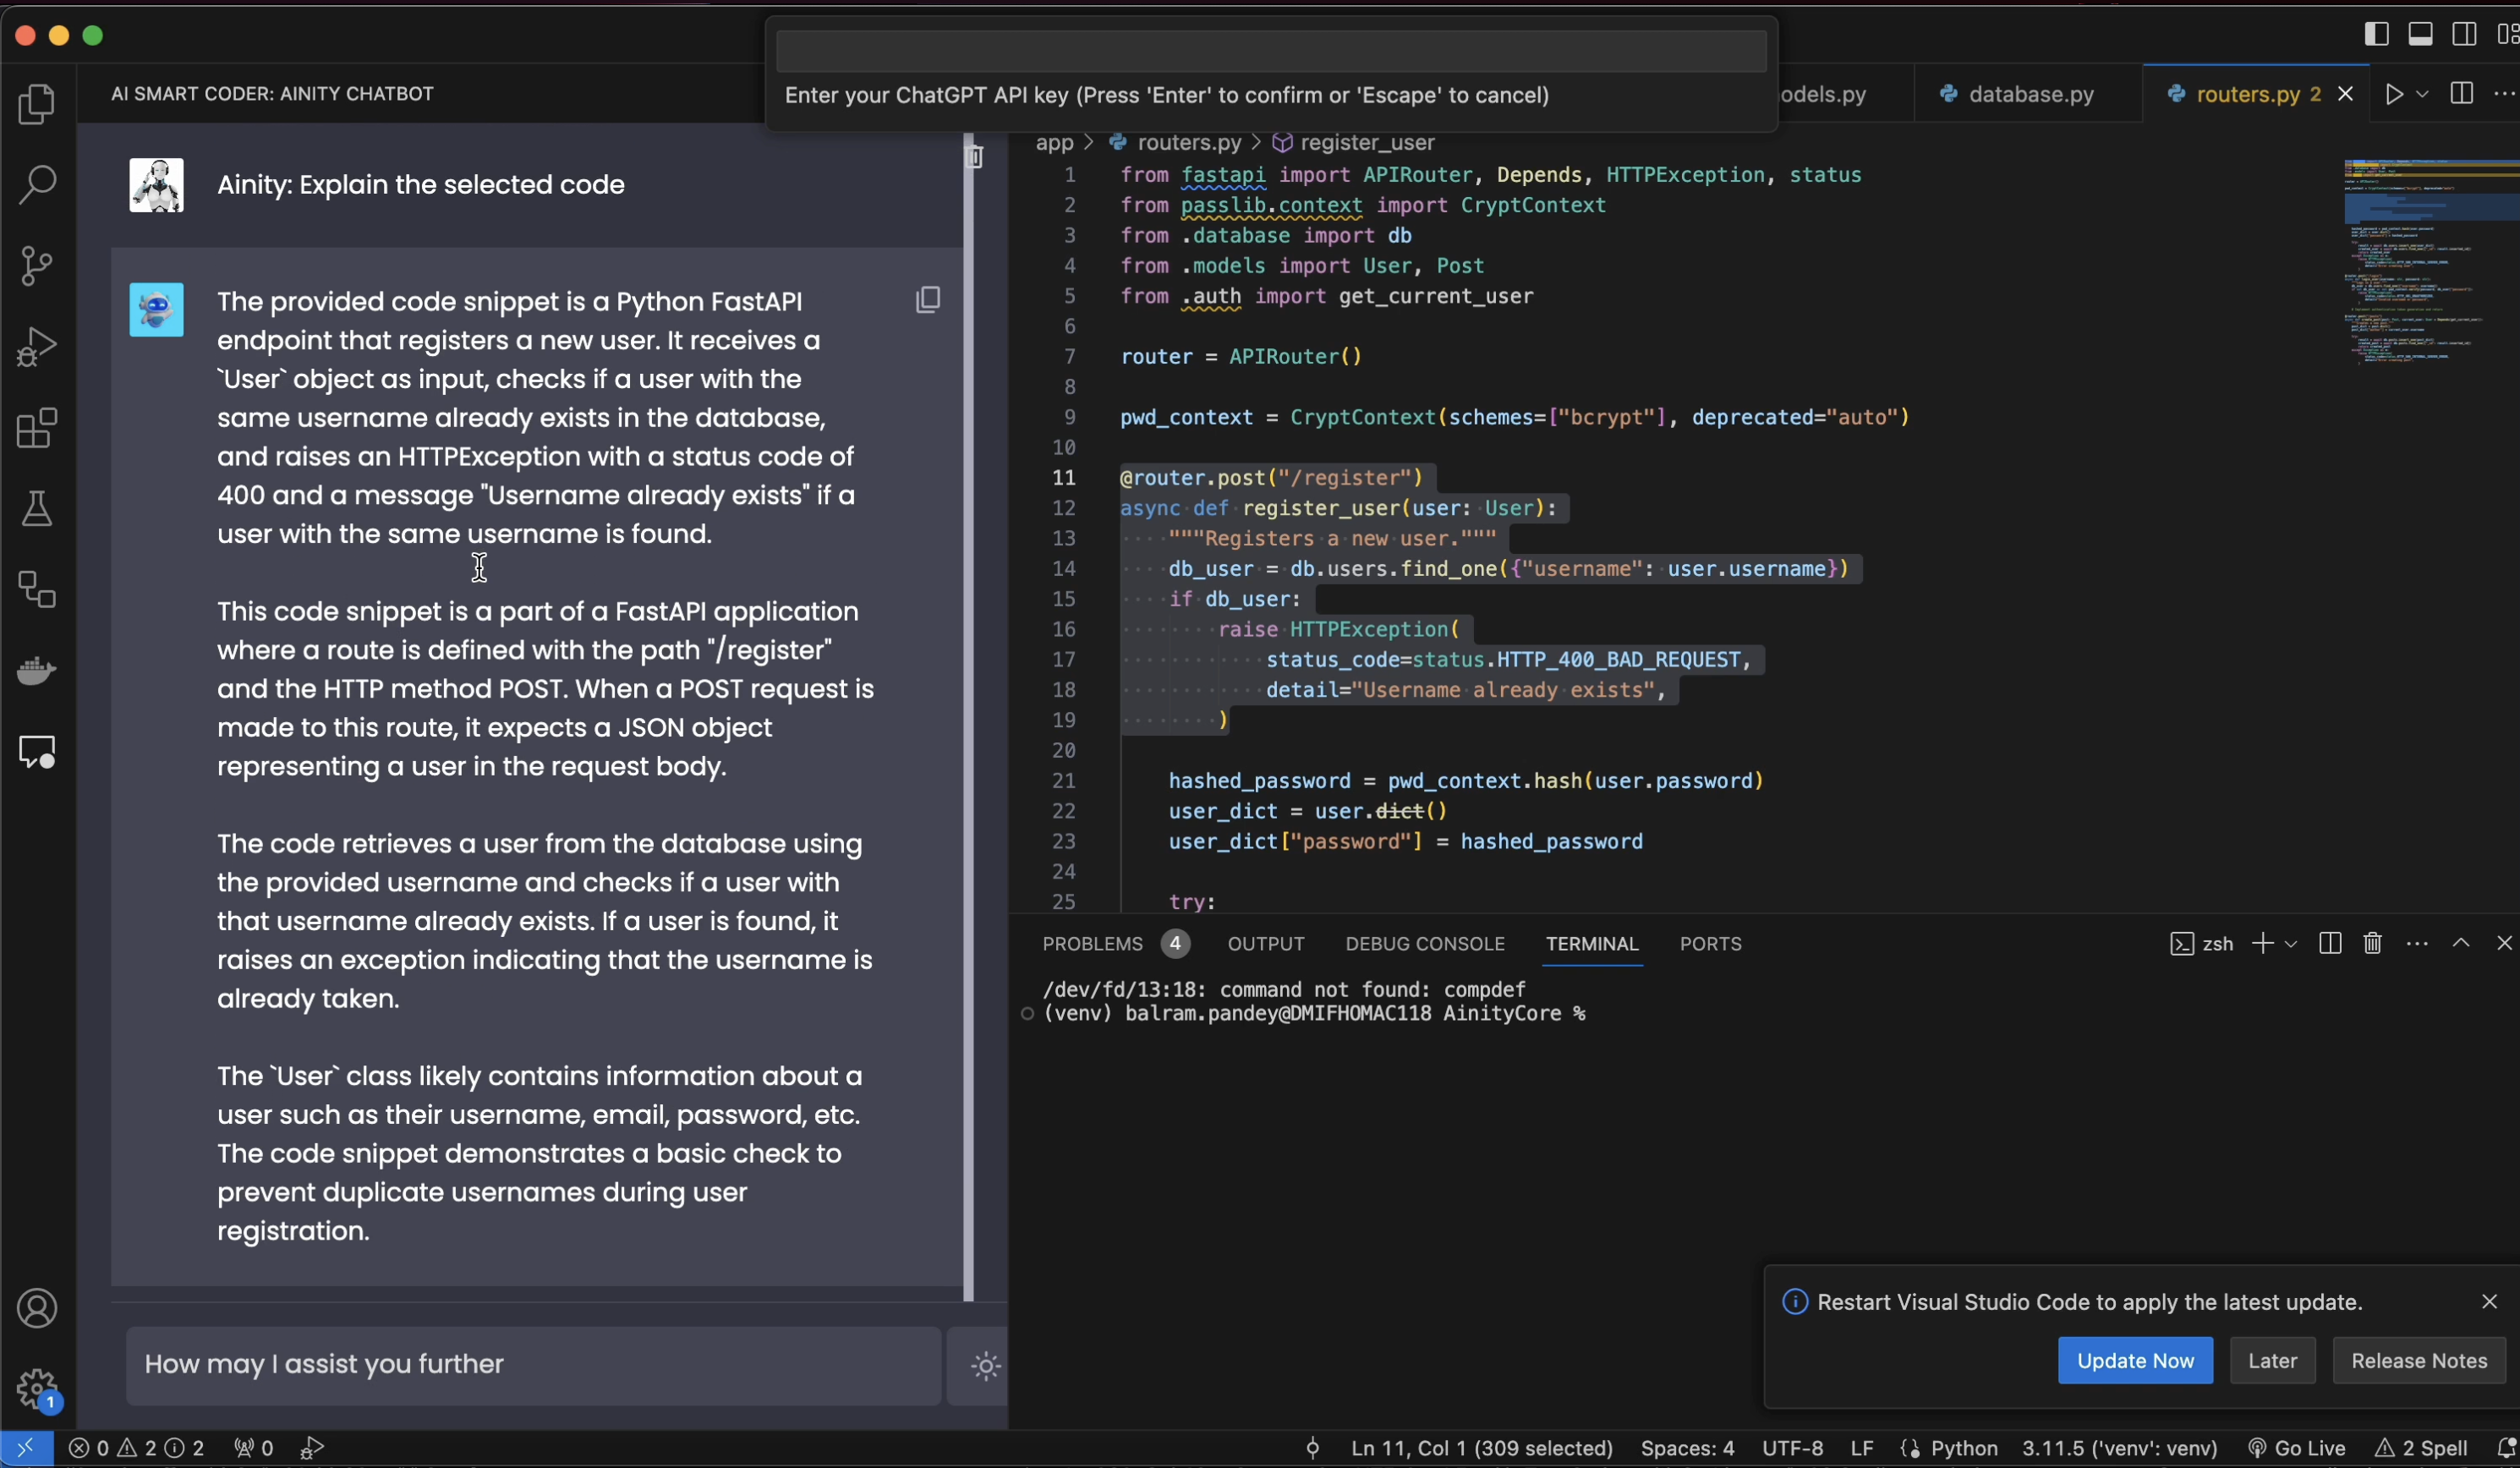Open the Manage gear icon
The image size is (2520, 1468).
tap(37, 1389)
